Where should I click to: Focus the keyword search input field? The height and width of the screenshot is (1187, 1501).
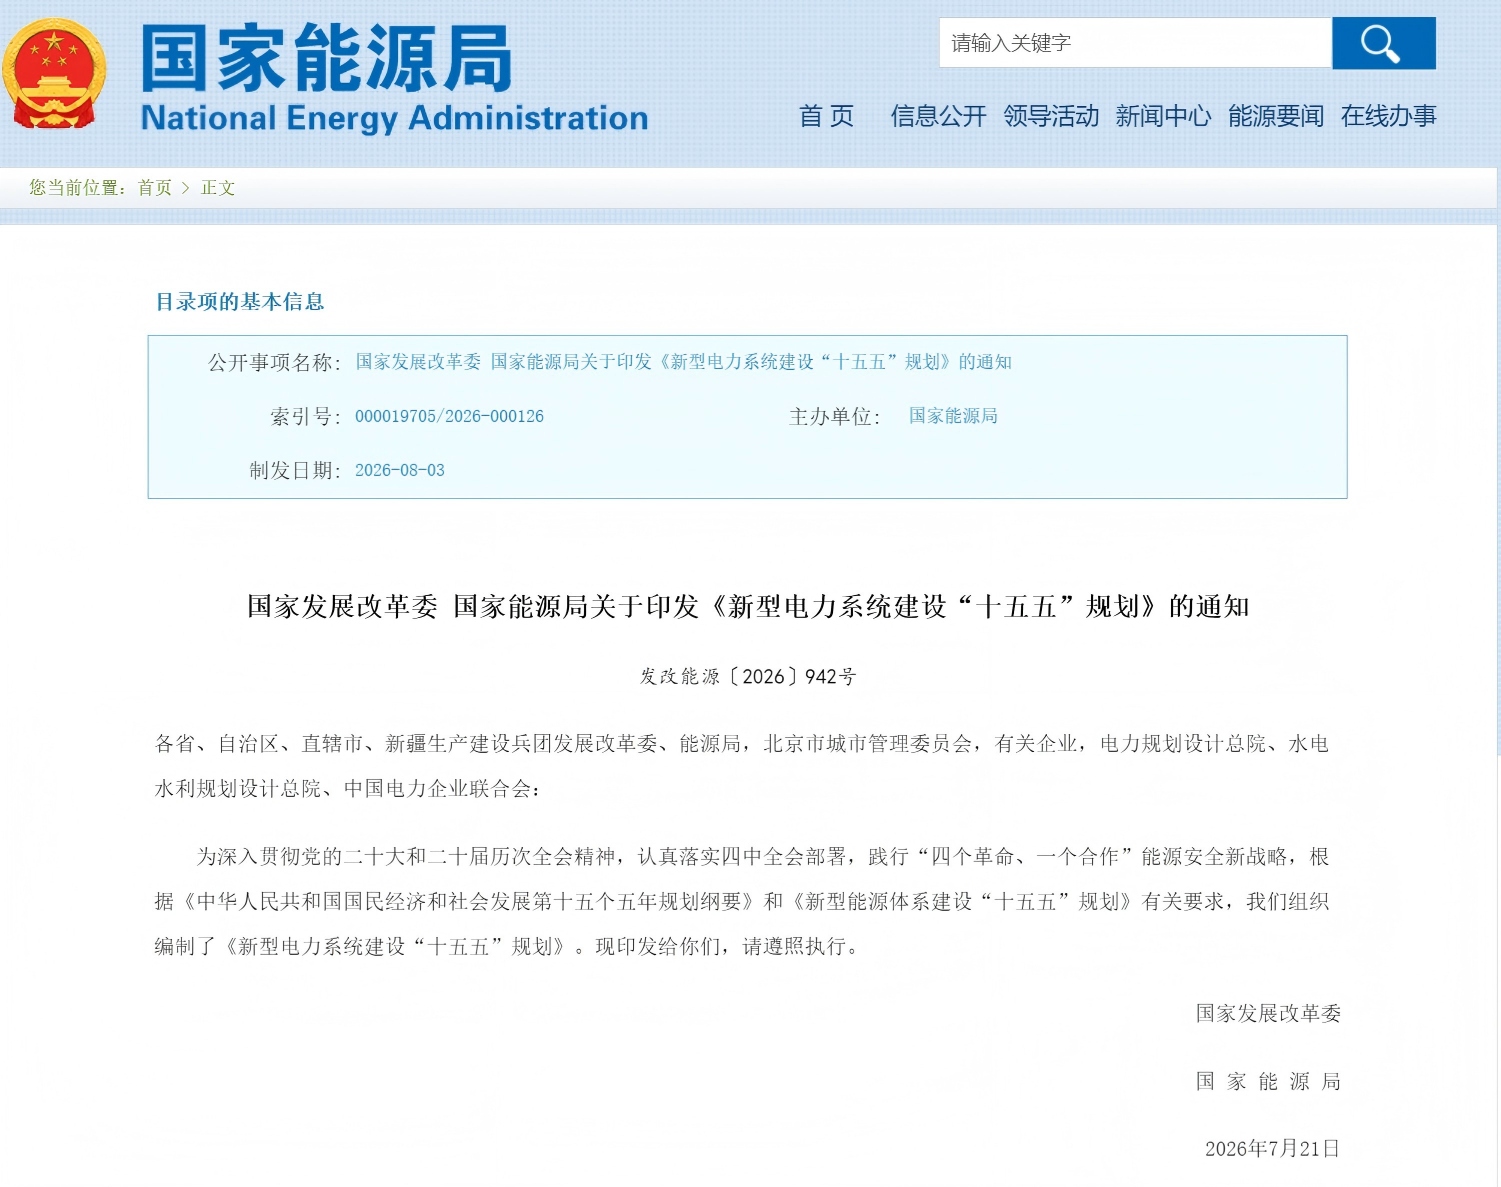click(x=1135, y=43)
